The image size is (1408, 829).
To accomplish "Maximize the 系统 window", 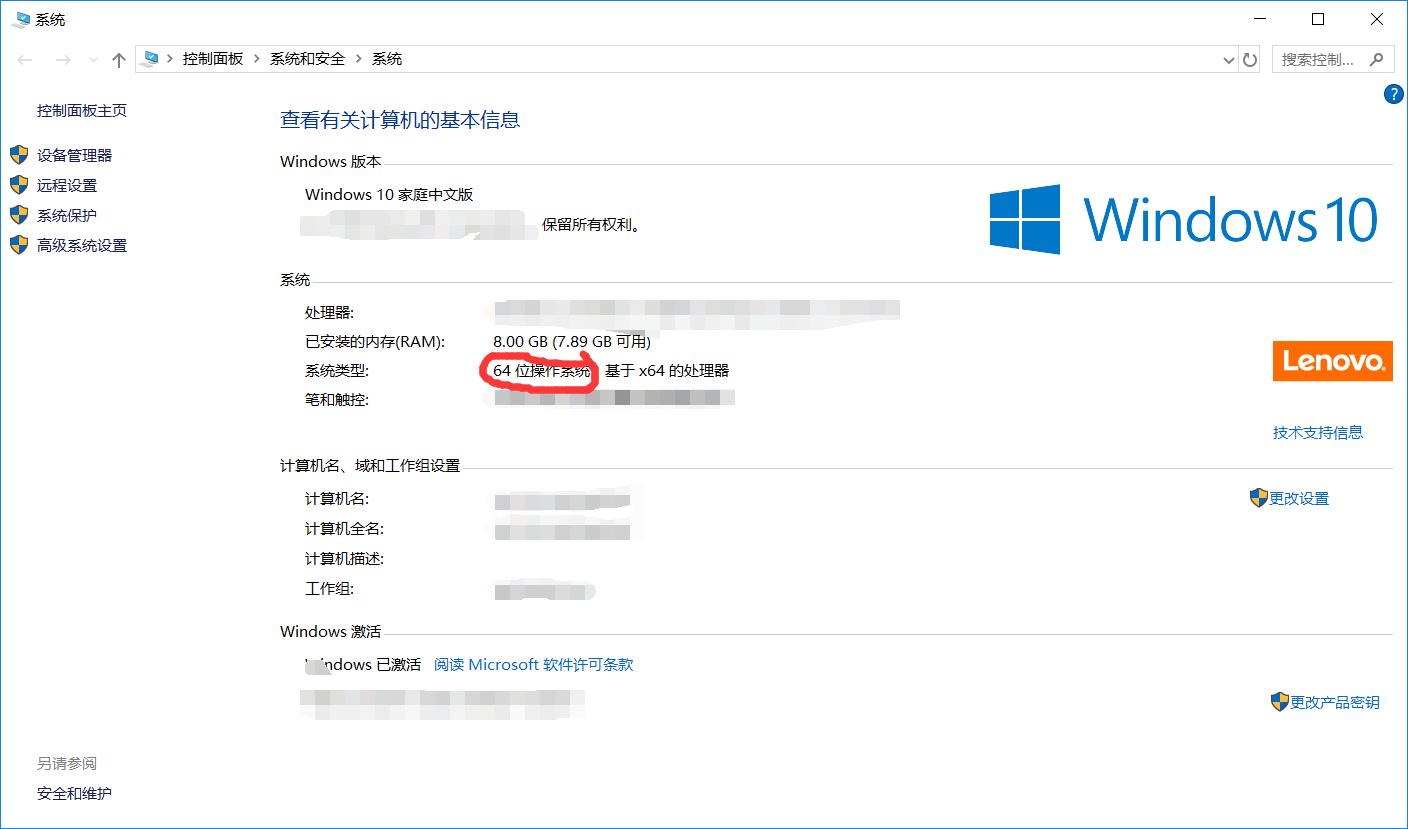I will tap(1318, 19).
